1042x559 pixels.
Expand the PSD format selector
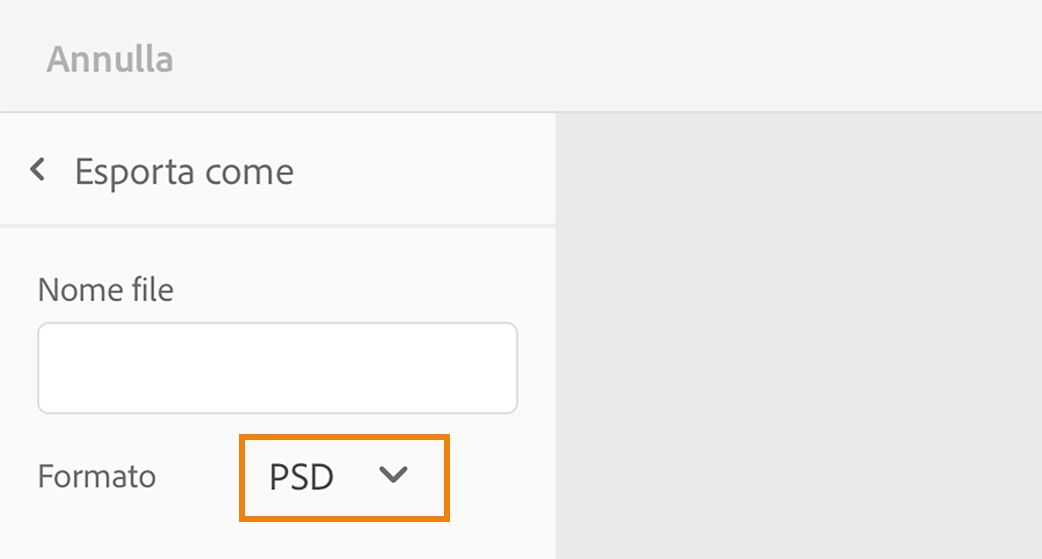[x=343, y=477]
